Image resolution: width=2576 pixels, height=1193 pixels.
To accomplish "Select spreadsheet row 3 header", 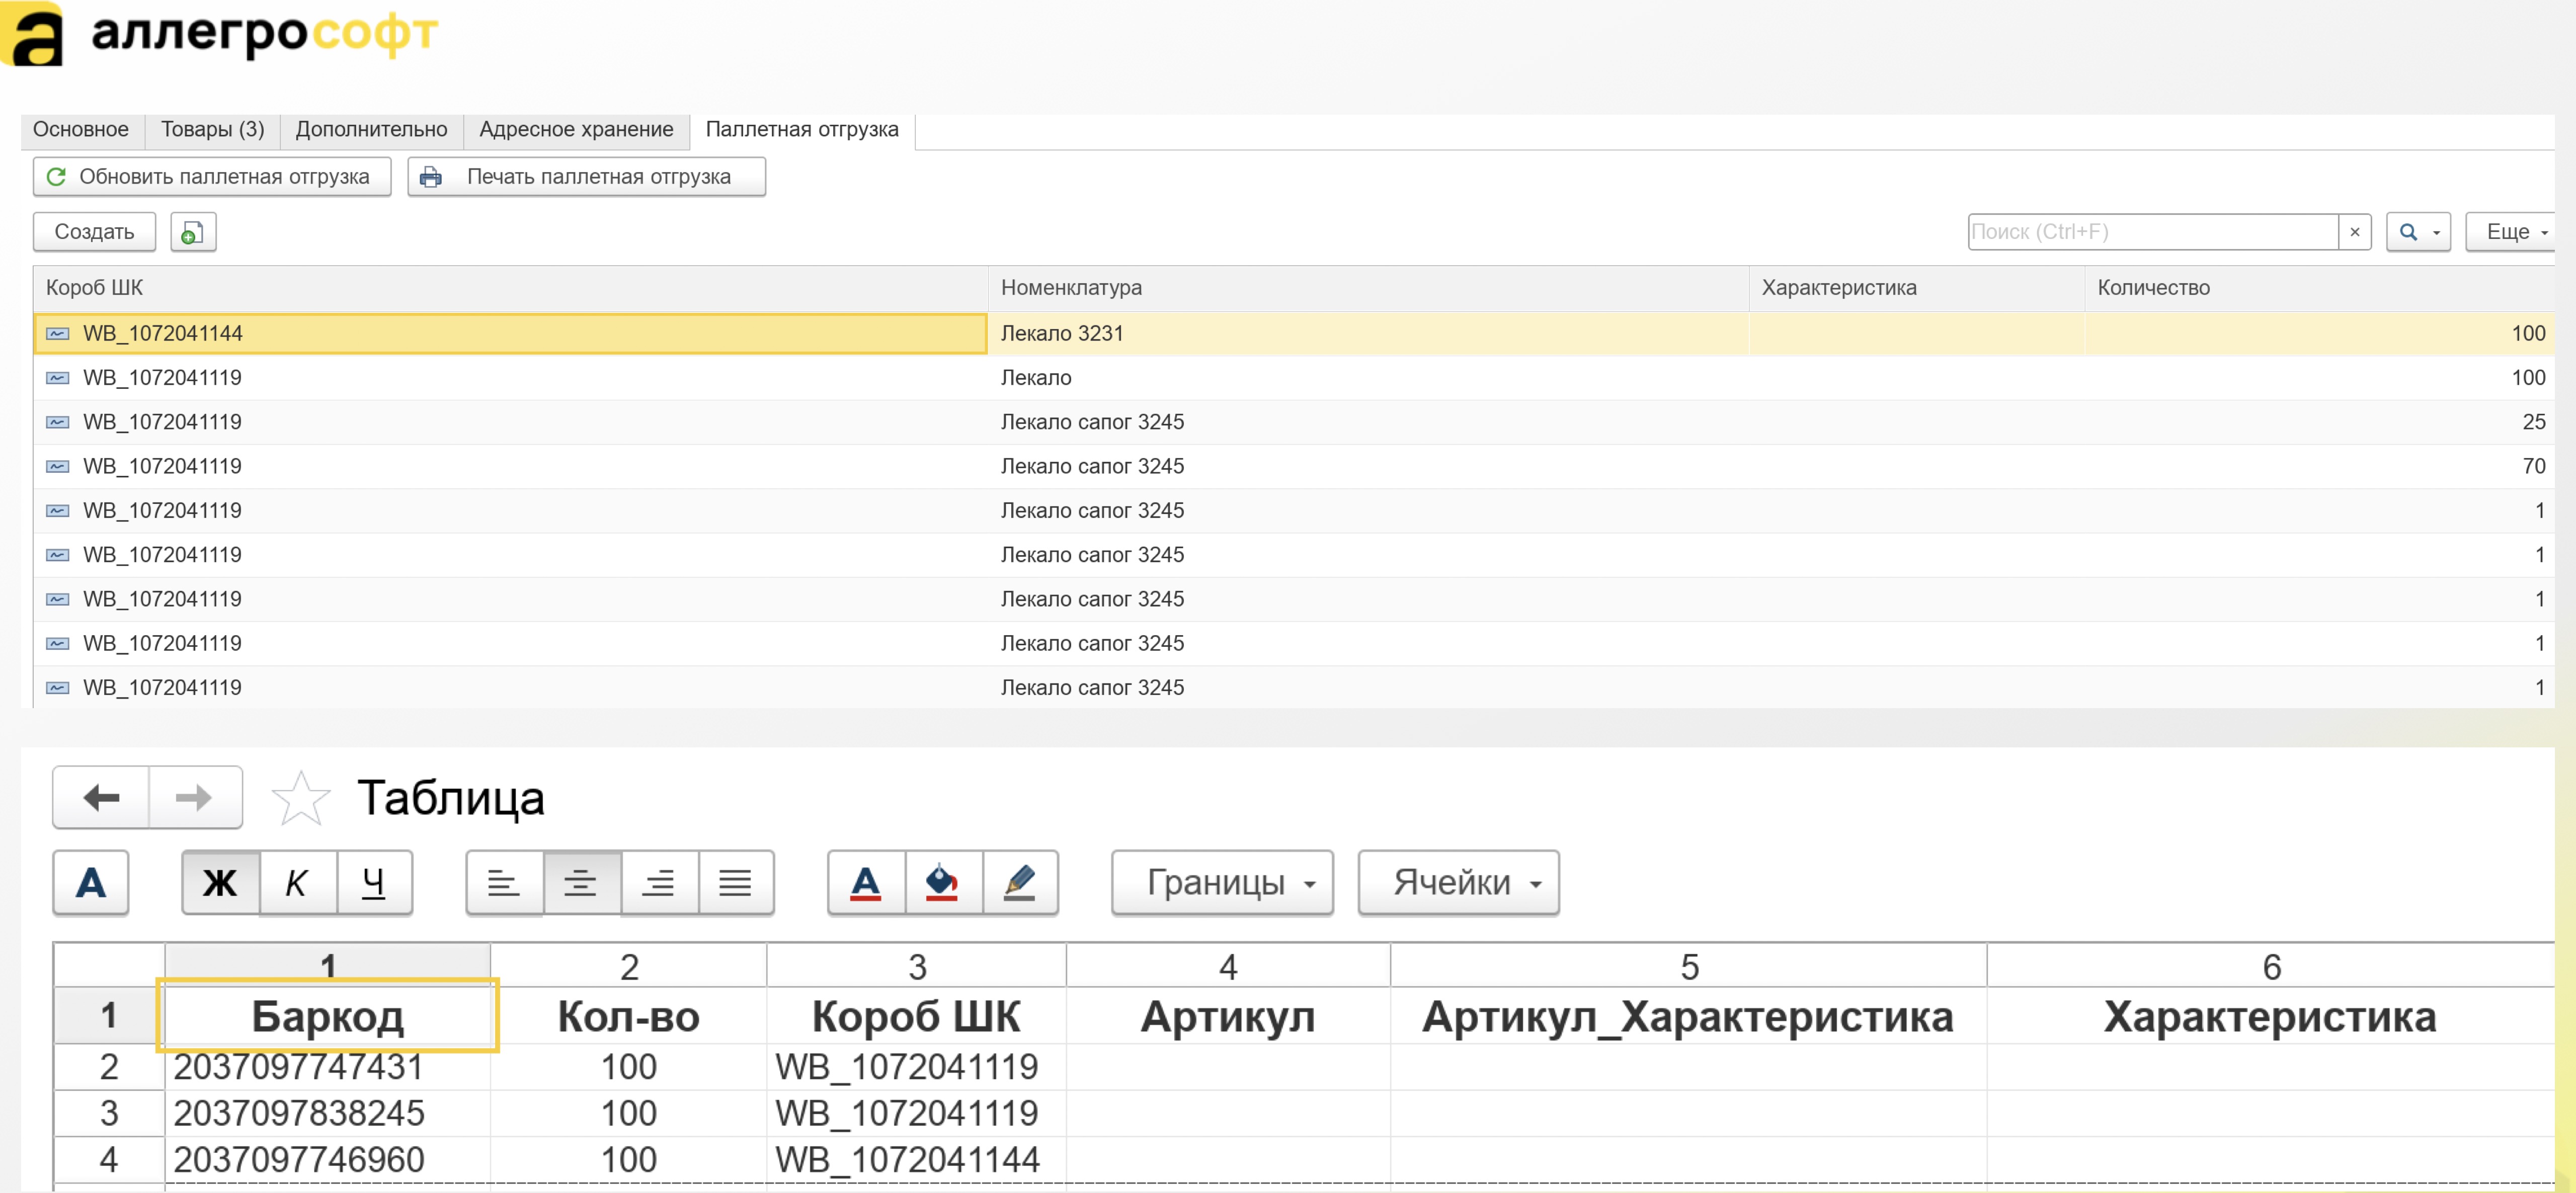I will (x=109, y=1113).
